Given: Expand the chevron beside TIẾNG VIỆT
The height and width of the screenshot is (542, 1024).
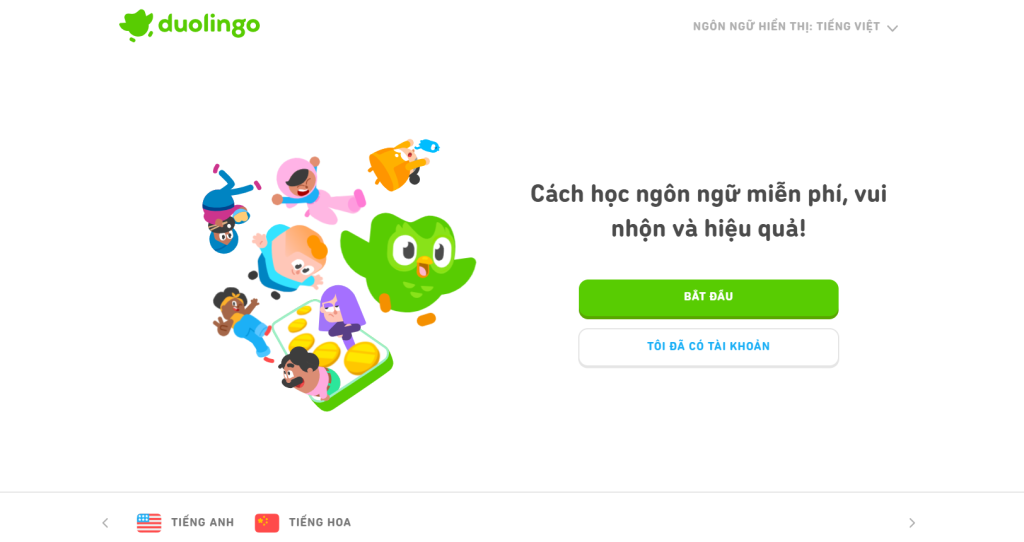Looking at the screenshot, I should (x=893, y=28).
